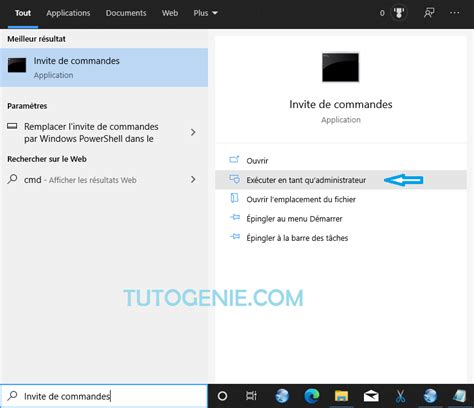
Task: Select the Web filter tab
Action: (x=170, y=13)
